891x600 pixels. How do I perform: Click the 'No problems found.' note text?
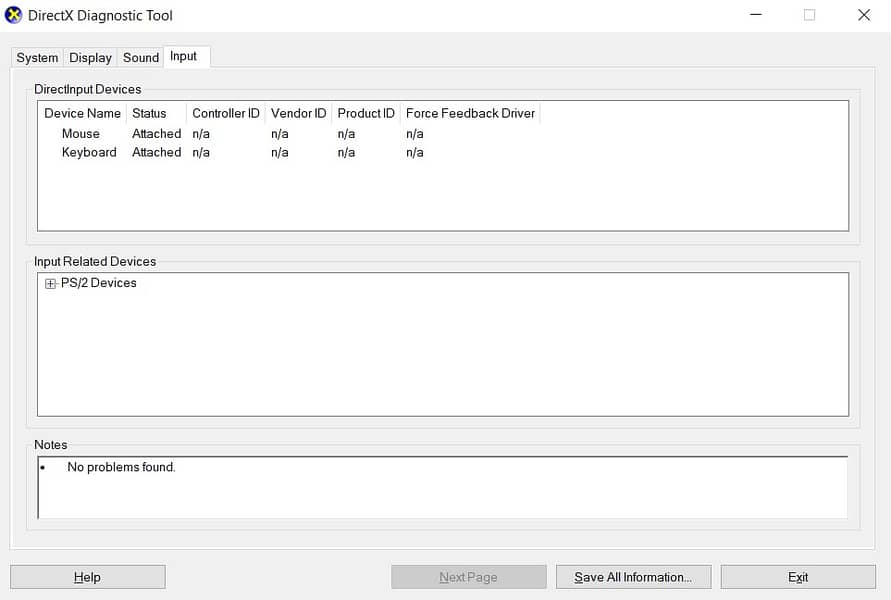121,467
